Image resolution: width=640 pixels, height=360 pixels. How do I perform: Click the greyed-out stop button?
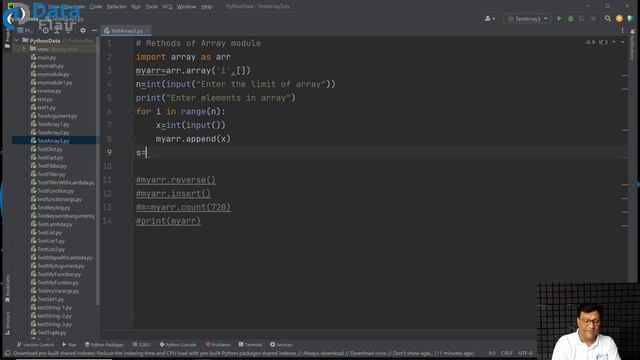[593, 19]
